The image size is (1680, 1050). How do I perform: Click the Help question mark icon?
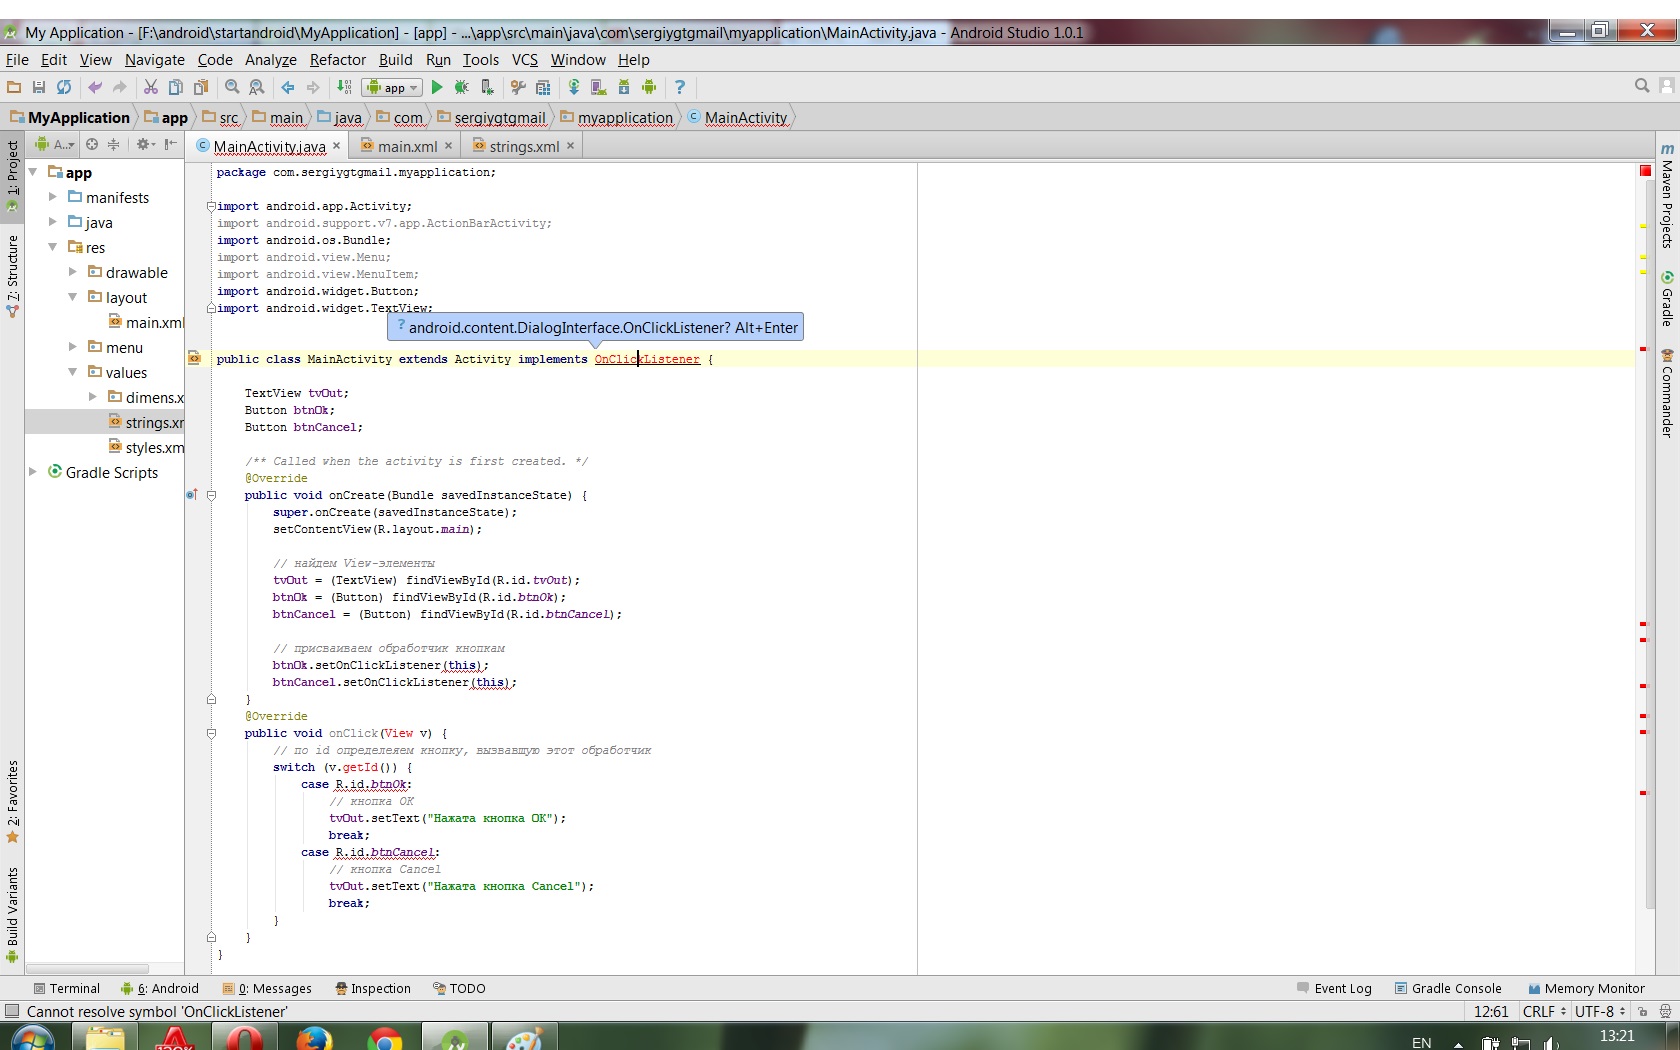(x=680, y=87)
